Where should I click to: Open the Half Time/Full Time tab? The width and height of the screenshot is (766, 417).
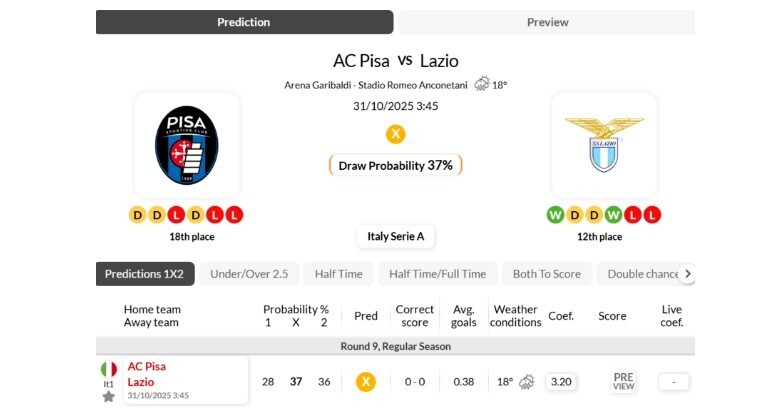[x=437, y=274]
